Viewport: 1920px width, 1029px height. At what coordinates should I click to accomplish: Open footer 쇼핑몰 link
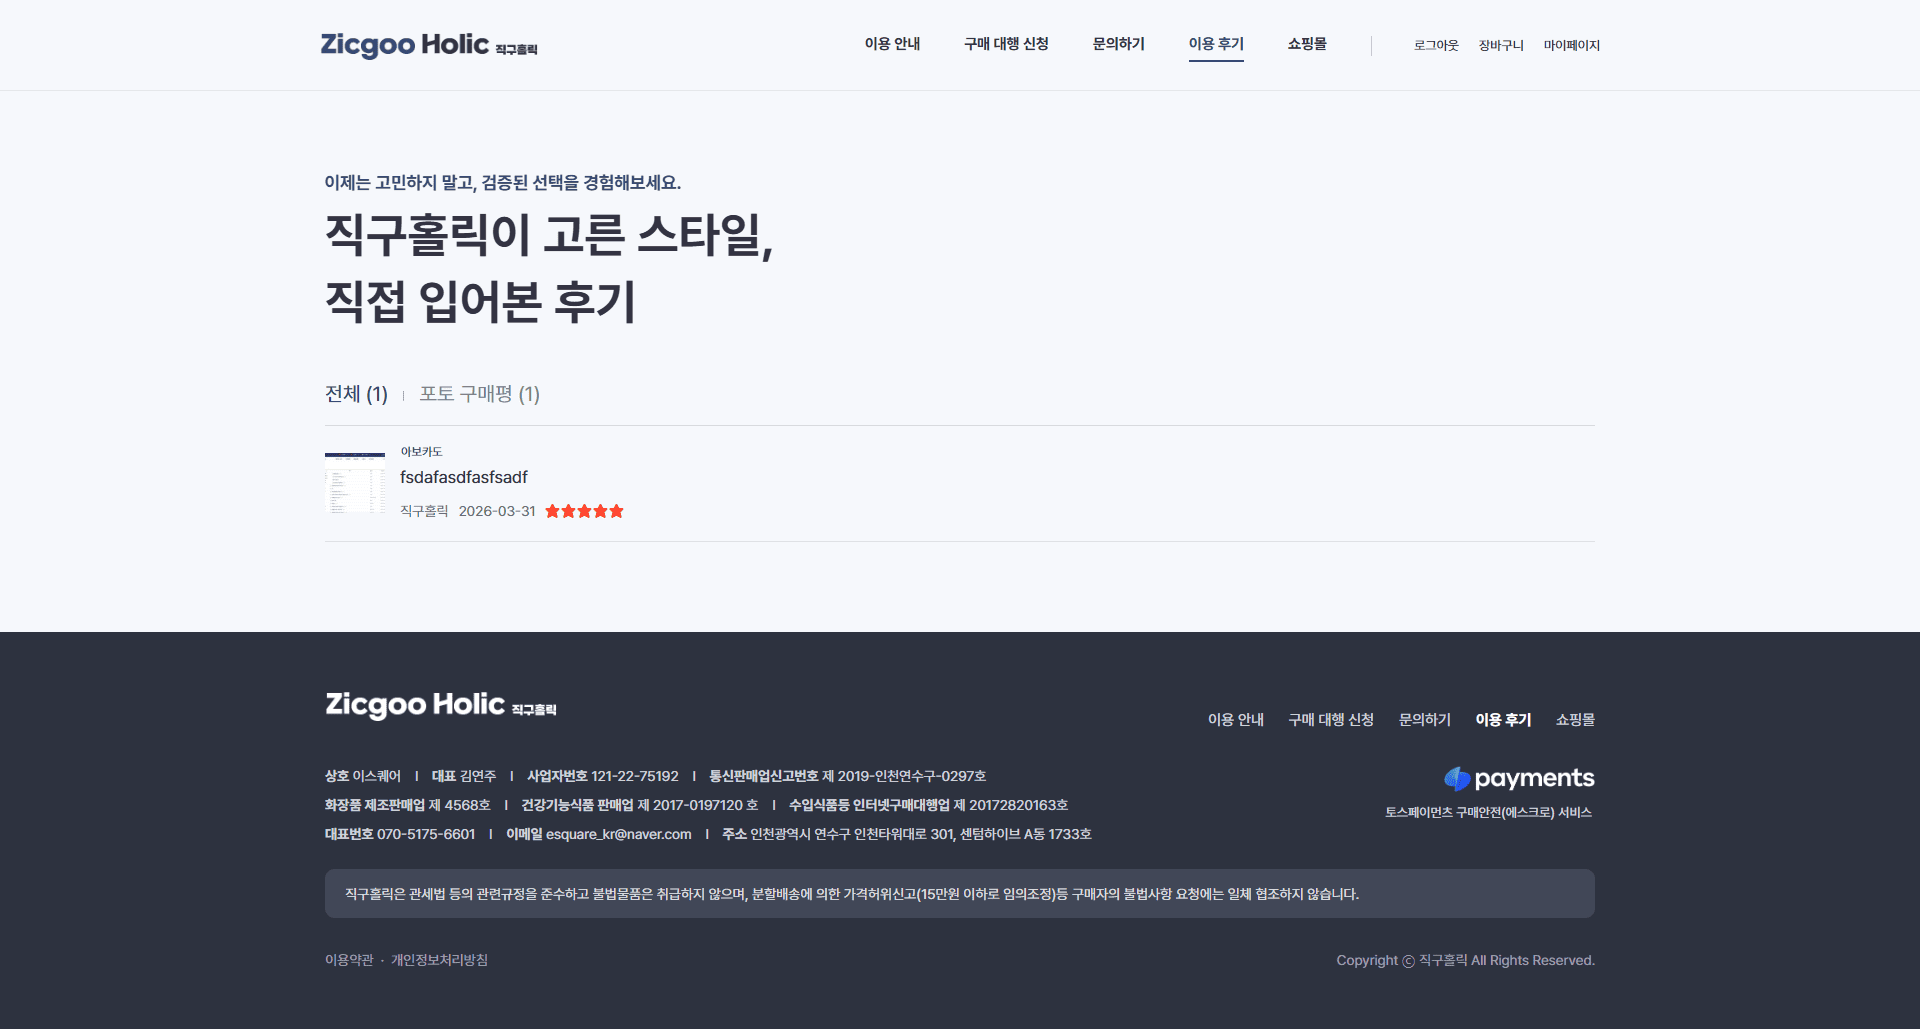point(1575,720)
